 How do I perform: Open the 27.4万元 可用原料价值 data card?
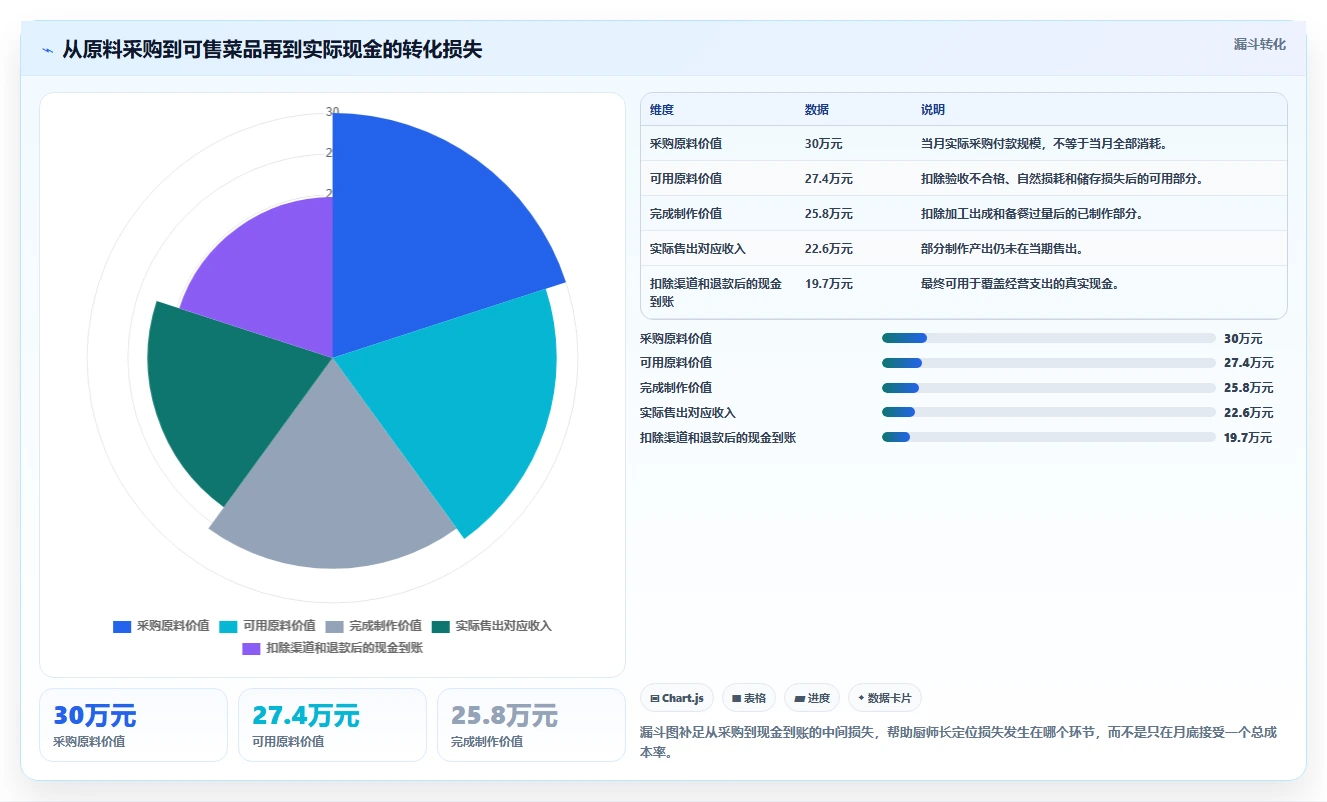tap(332, 725)
